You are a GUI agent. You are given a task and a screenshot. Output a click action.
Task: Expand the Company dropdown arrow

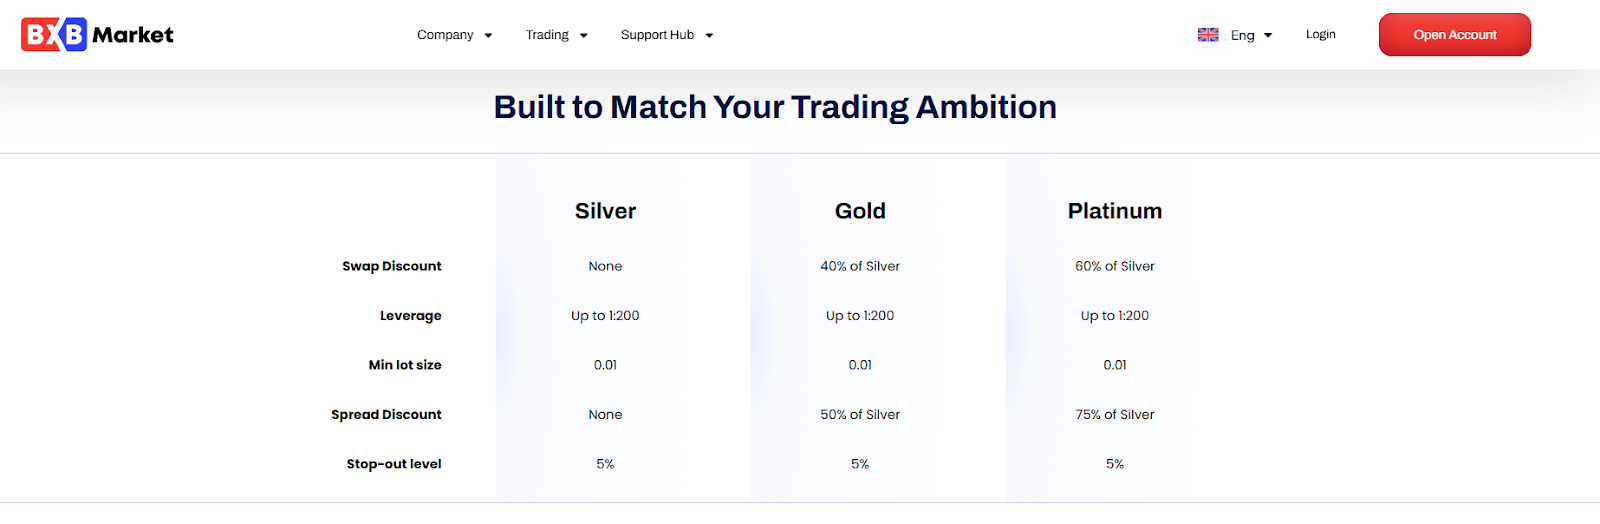[x=488, y=36]
